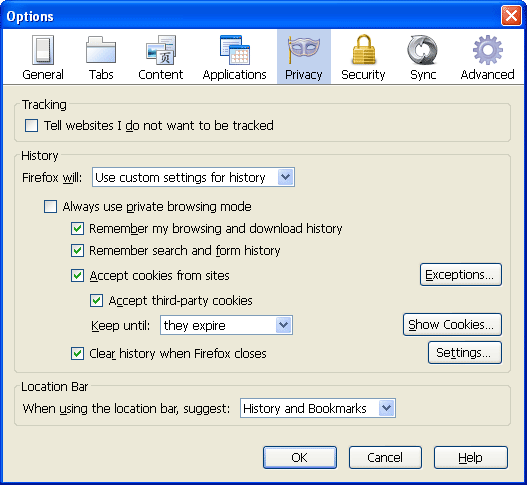The height and width of the screenshot is (485, 527).
Task: Select the Tabs folder icon
Action: tap(101, 50)
